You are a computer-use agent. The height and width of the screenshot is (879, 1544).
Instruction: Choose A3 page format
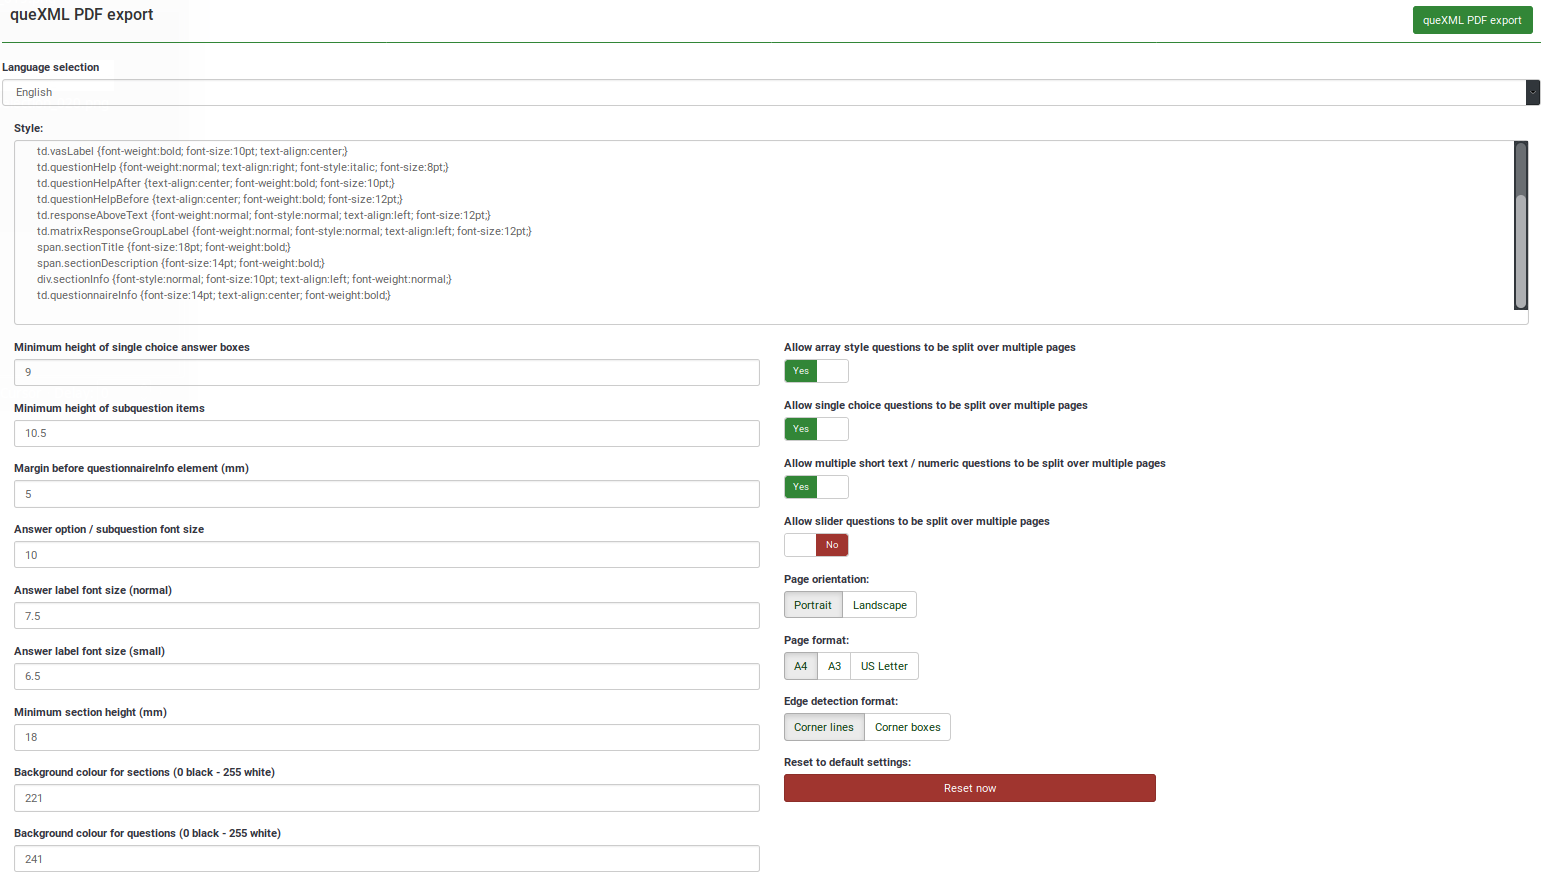[834, 666]
